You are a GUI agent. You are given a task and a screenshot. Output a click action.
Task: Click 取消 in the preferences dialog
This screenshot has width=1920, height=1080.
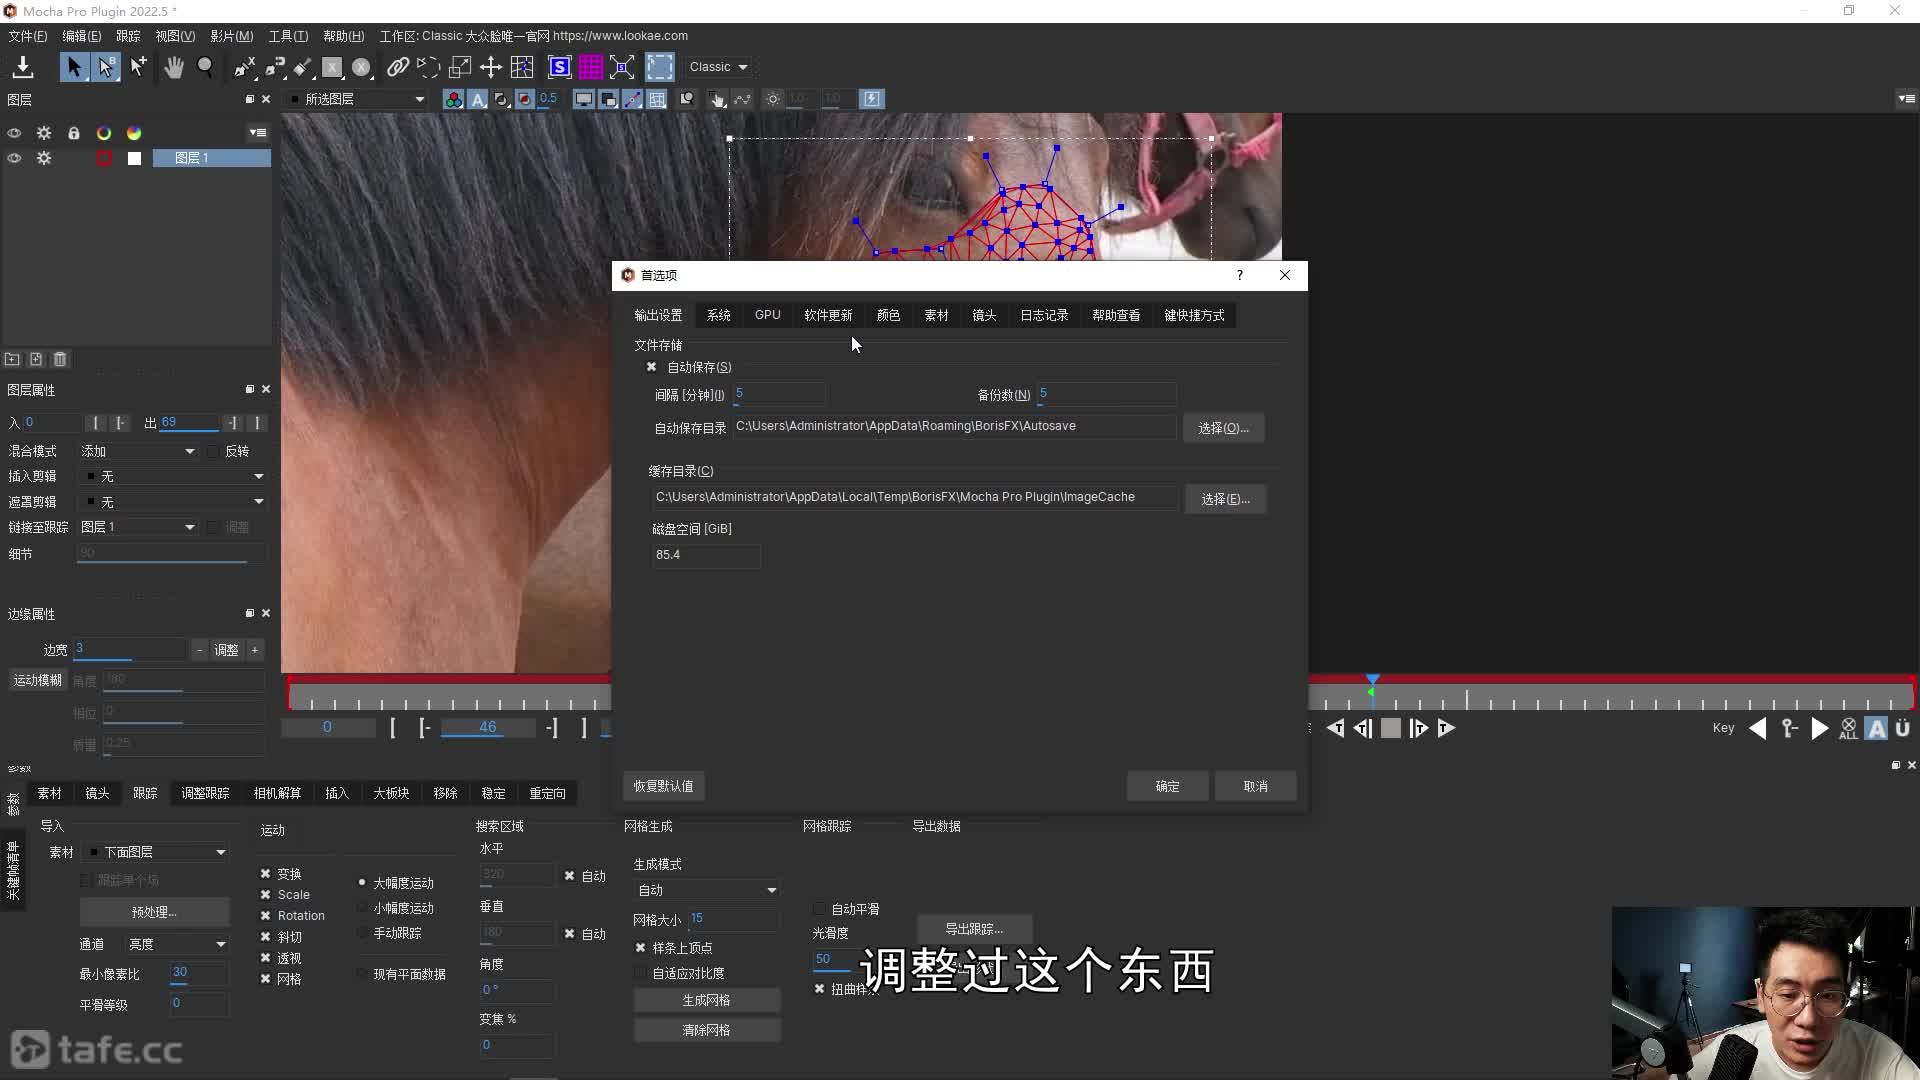1255,786
